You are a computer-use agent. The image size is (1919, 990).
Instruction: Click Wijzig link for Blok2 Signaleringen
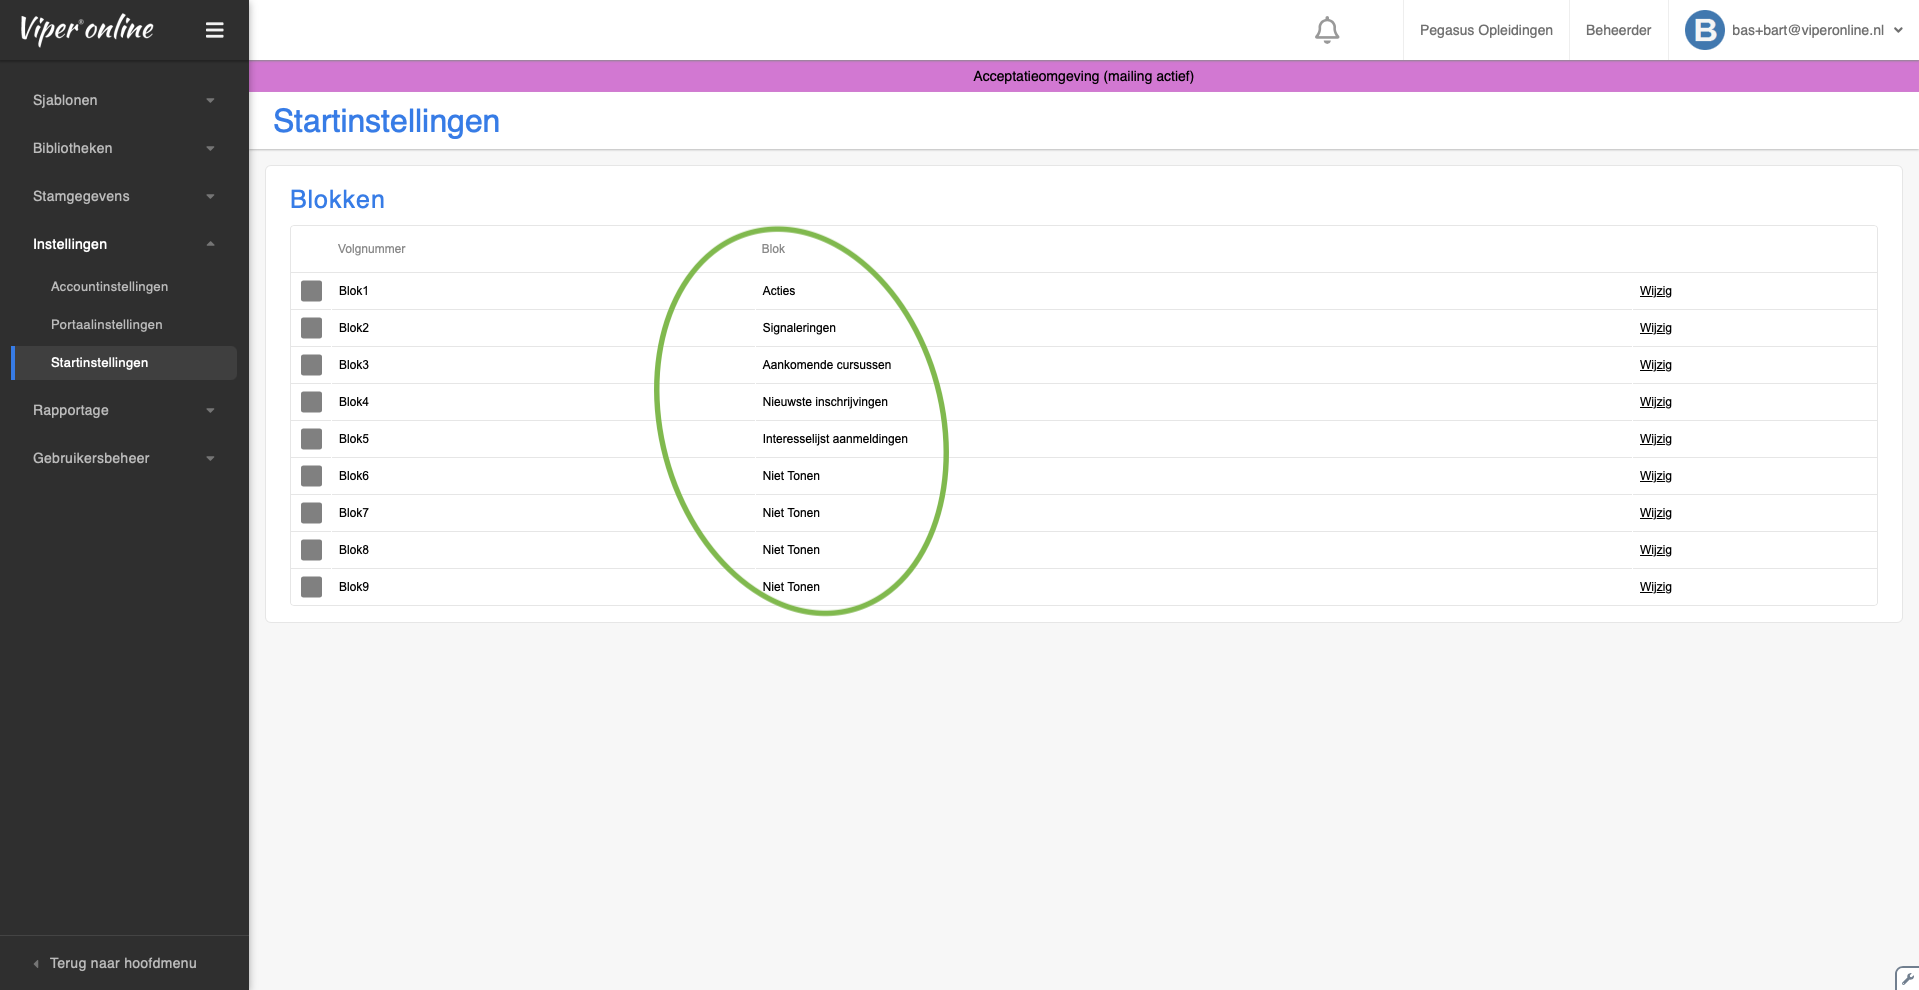point(1655,328)
